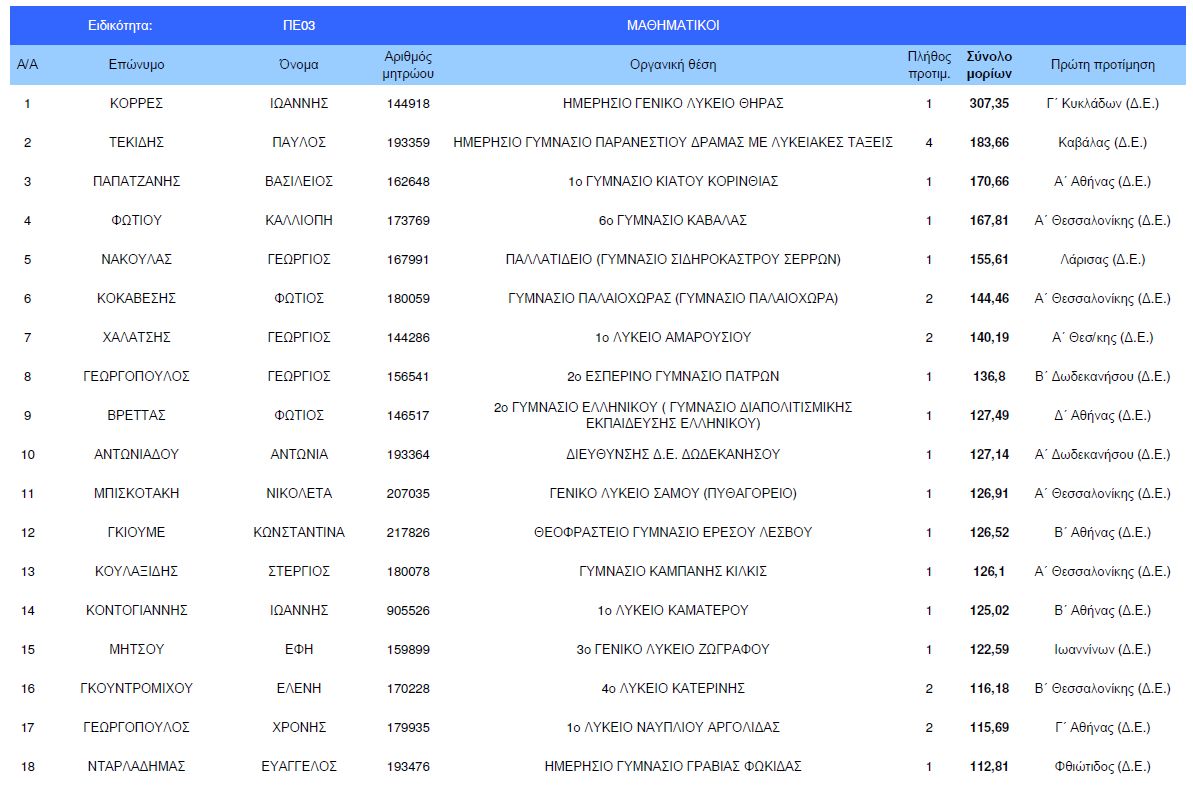
Task: Click registry number 162648
Action: (408, 182)
